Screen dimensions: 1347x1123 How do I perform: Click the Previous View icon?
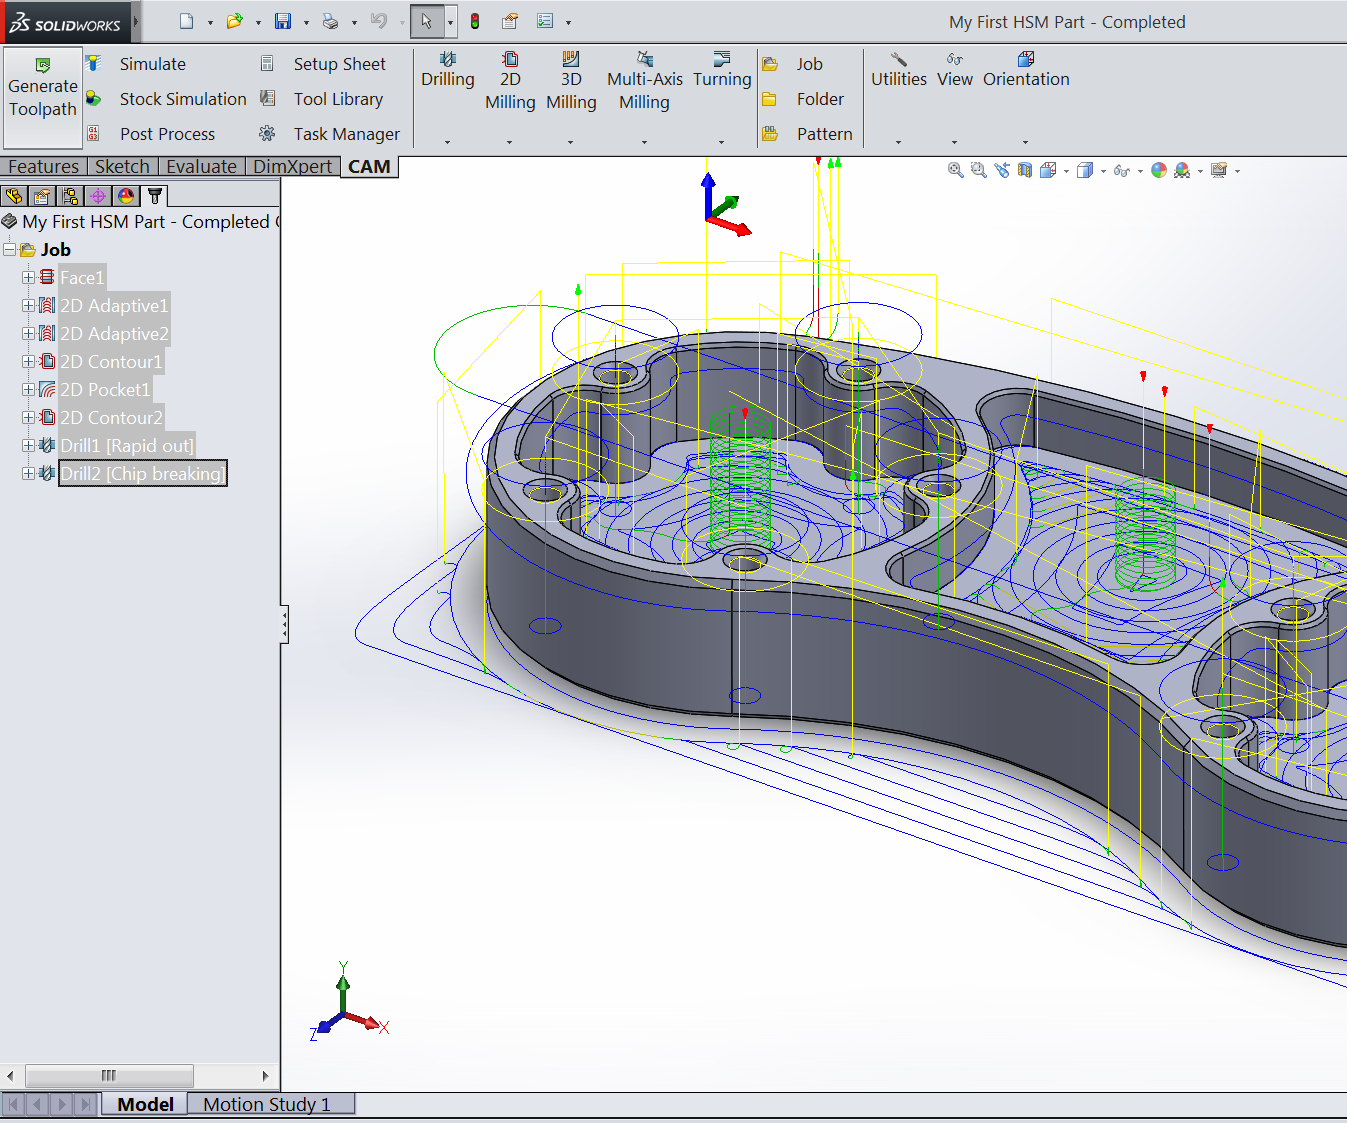click(1002, 171)
